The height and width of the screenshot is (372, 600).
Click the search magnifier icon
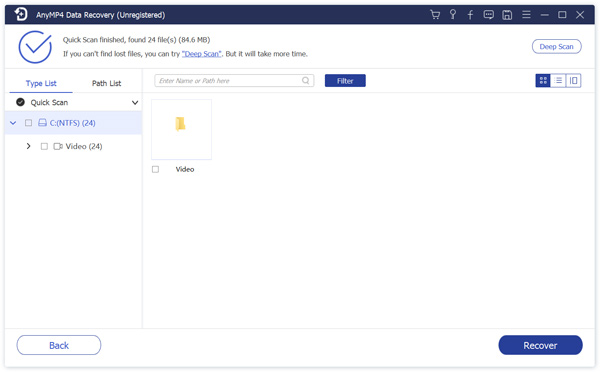305,81
